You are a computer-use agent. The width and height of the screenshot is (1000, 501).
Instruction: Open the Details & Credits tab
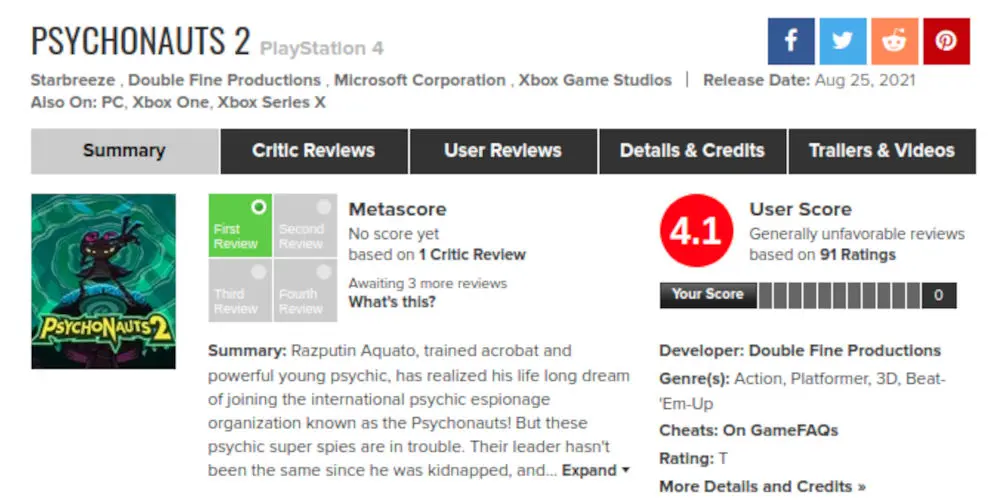(x=692, y=151)
